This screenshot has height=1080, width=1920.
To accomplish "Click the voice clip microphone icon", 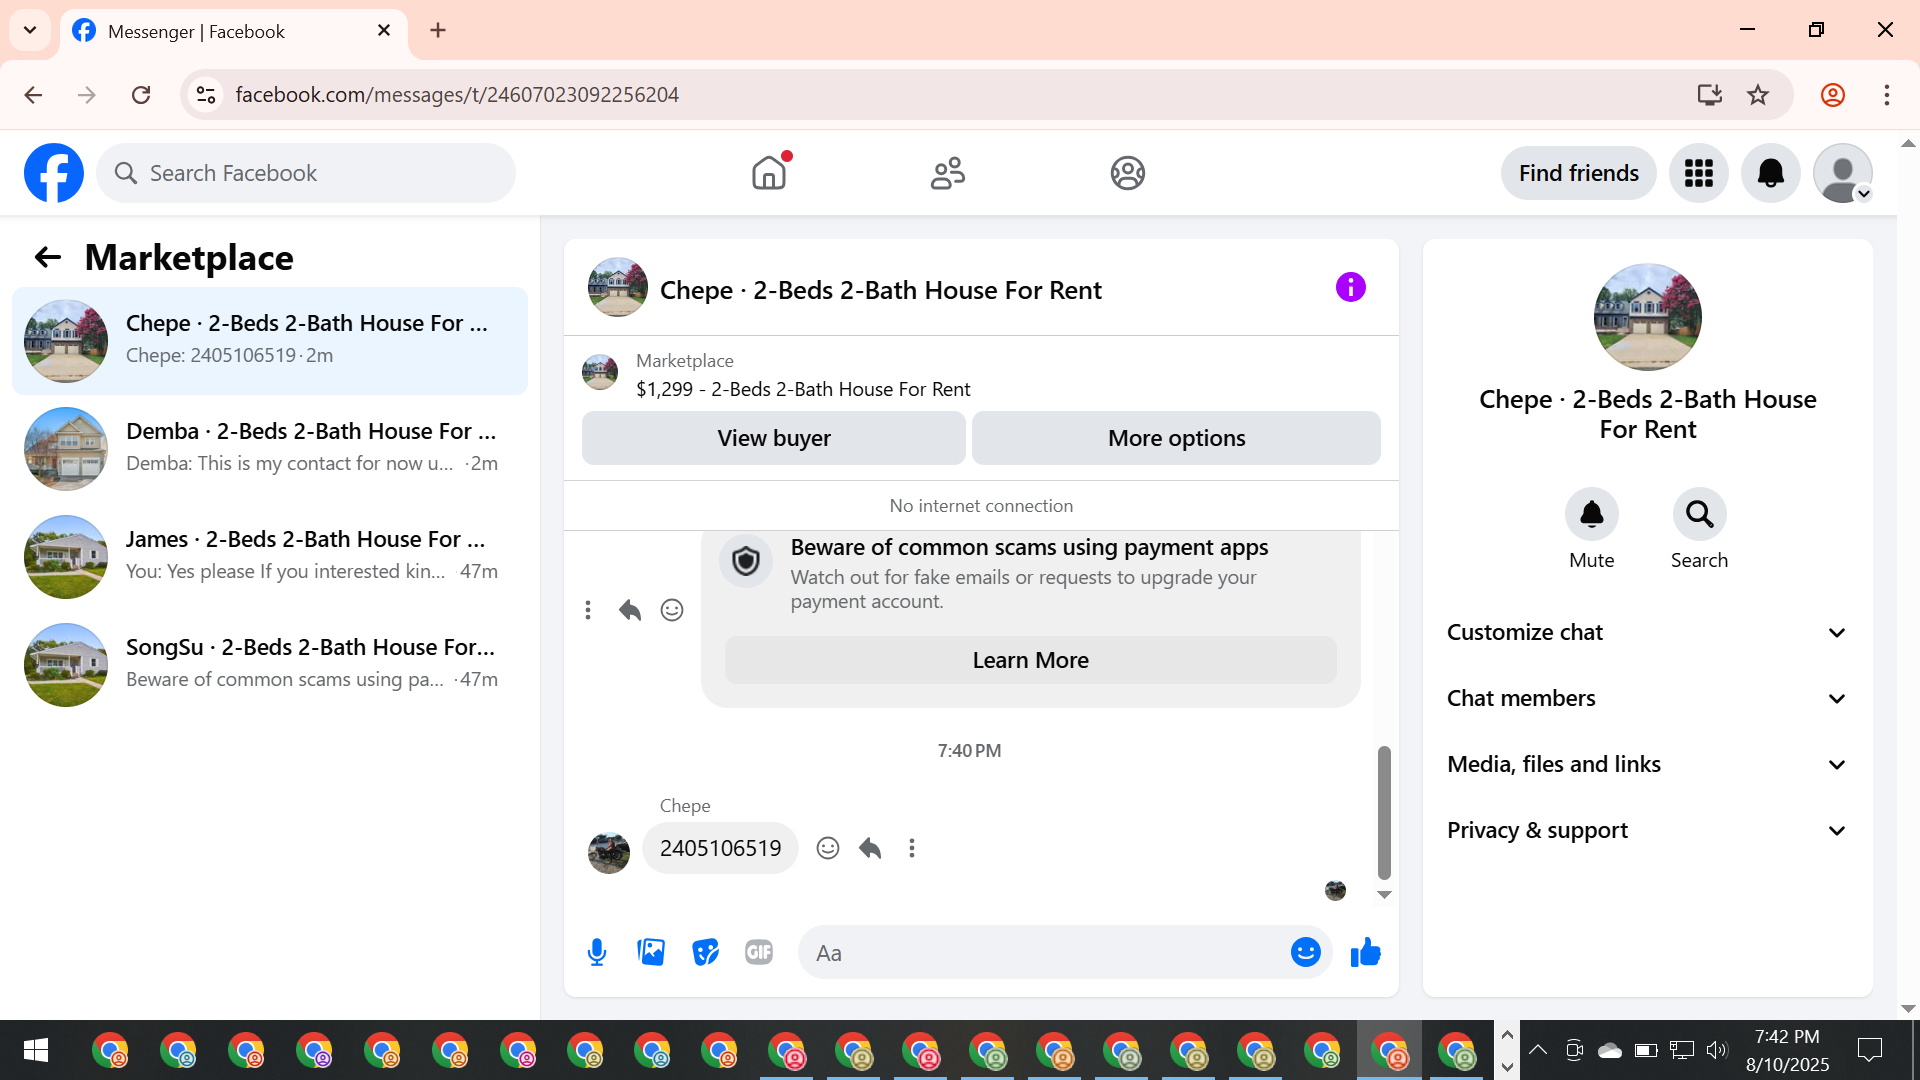I will (x=597, y=953).
